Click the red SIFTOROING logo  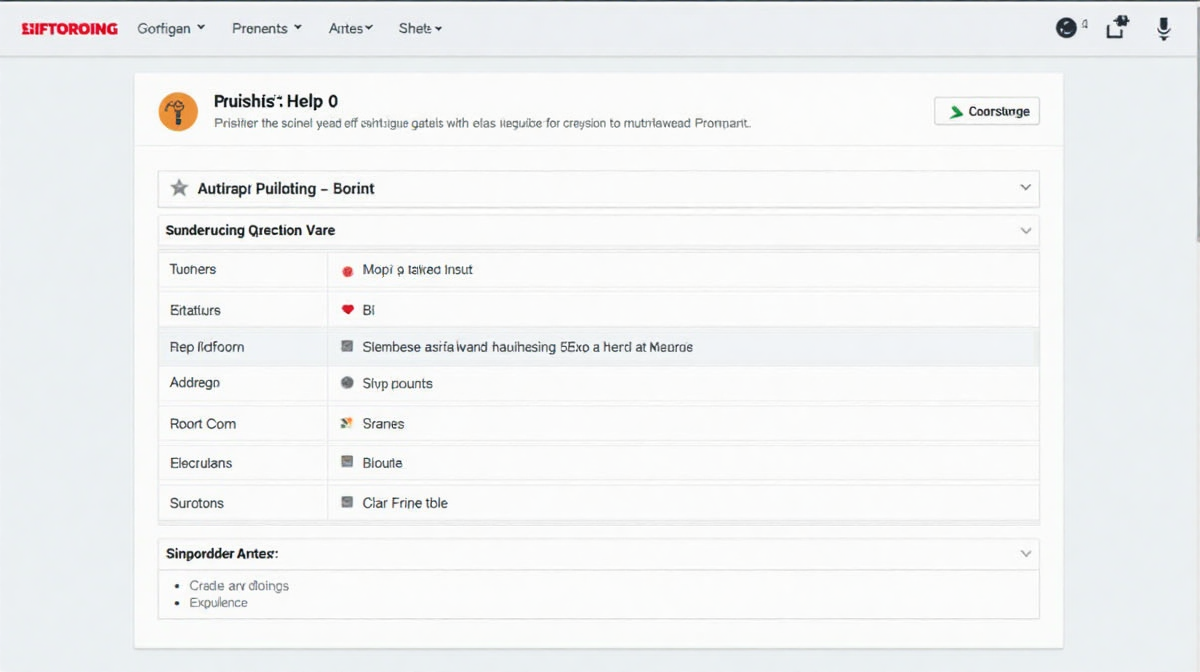click(69, 28)
